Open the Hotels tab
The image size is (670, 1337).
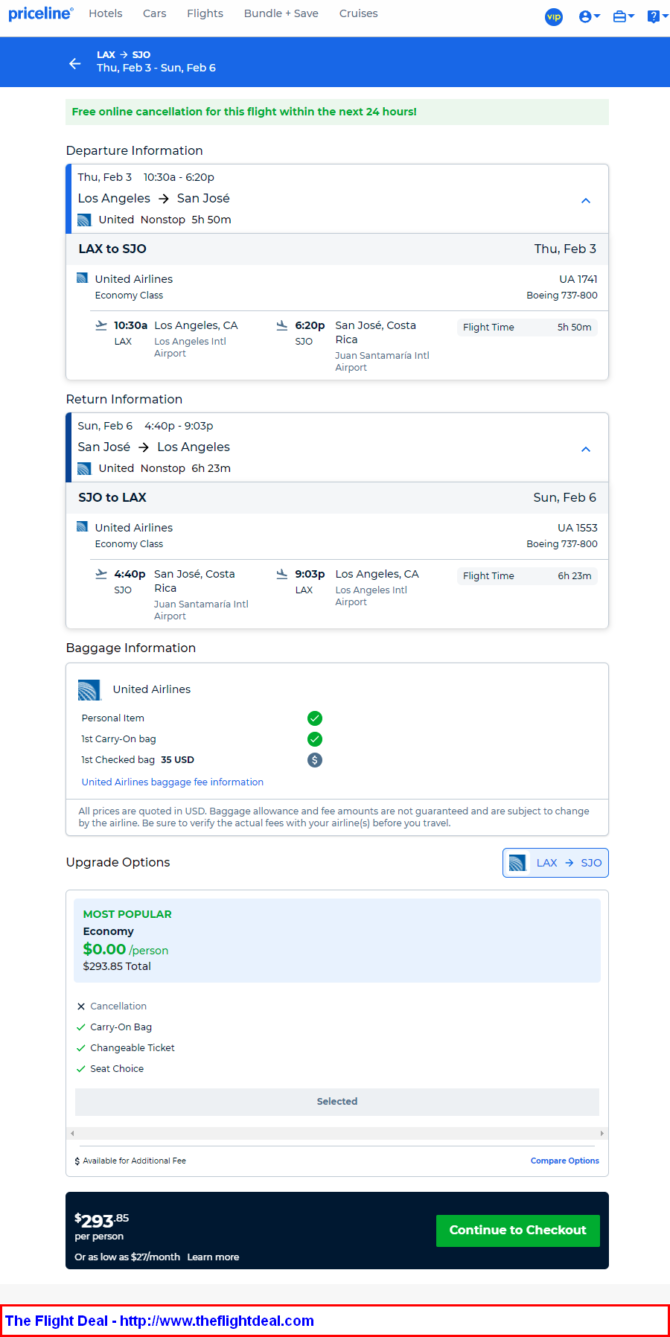pos(105,14)
